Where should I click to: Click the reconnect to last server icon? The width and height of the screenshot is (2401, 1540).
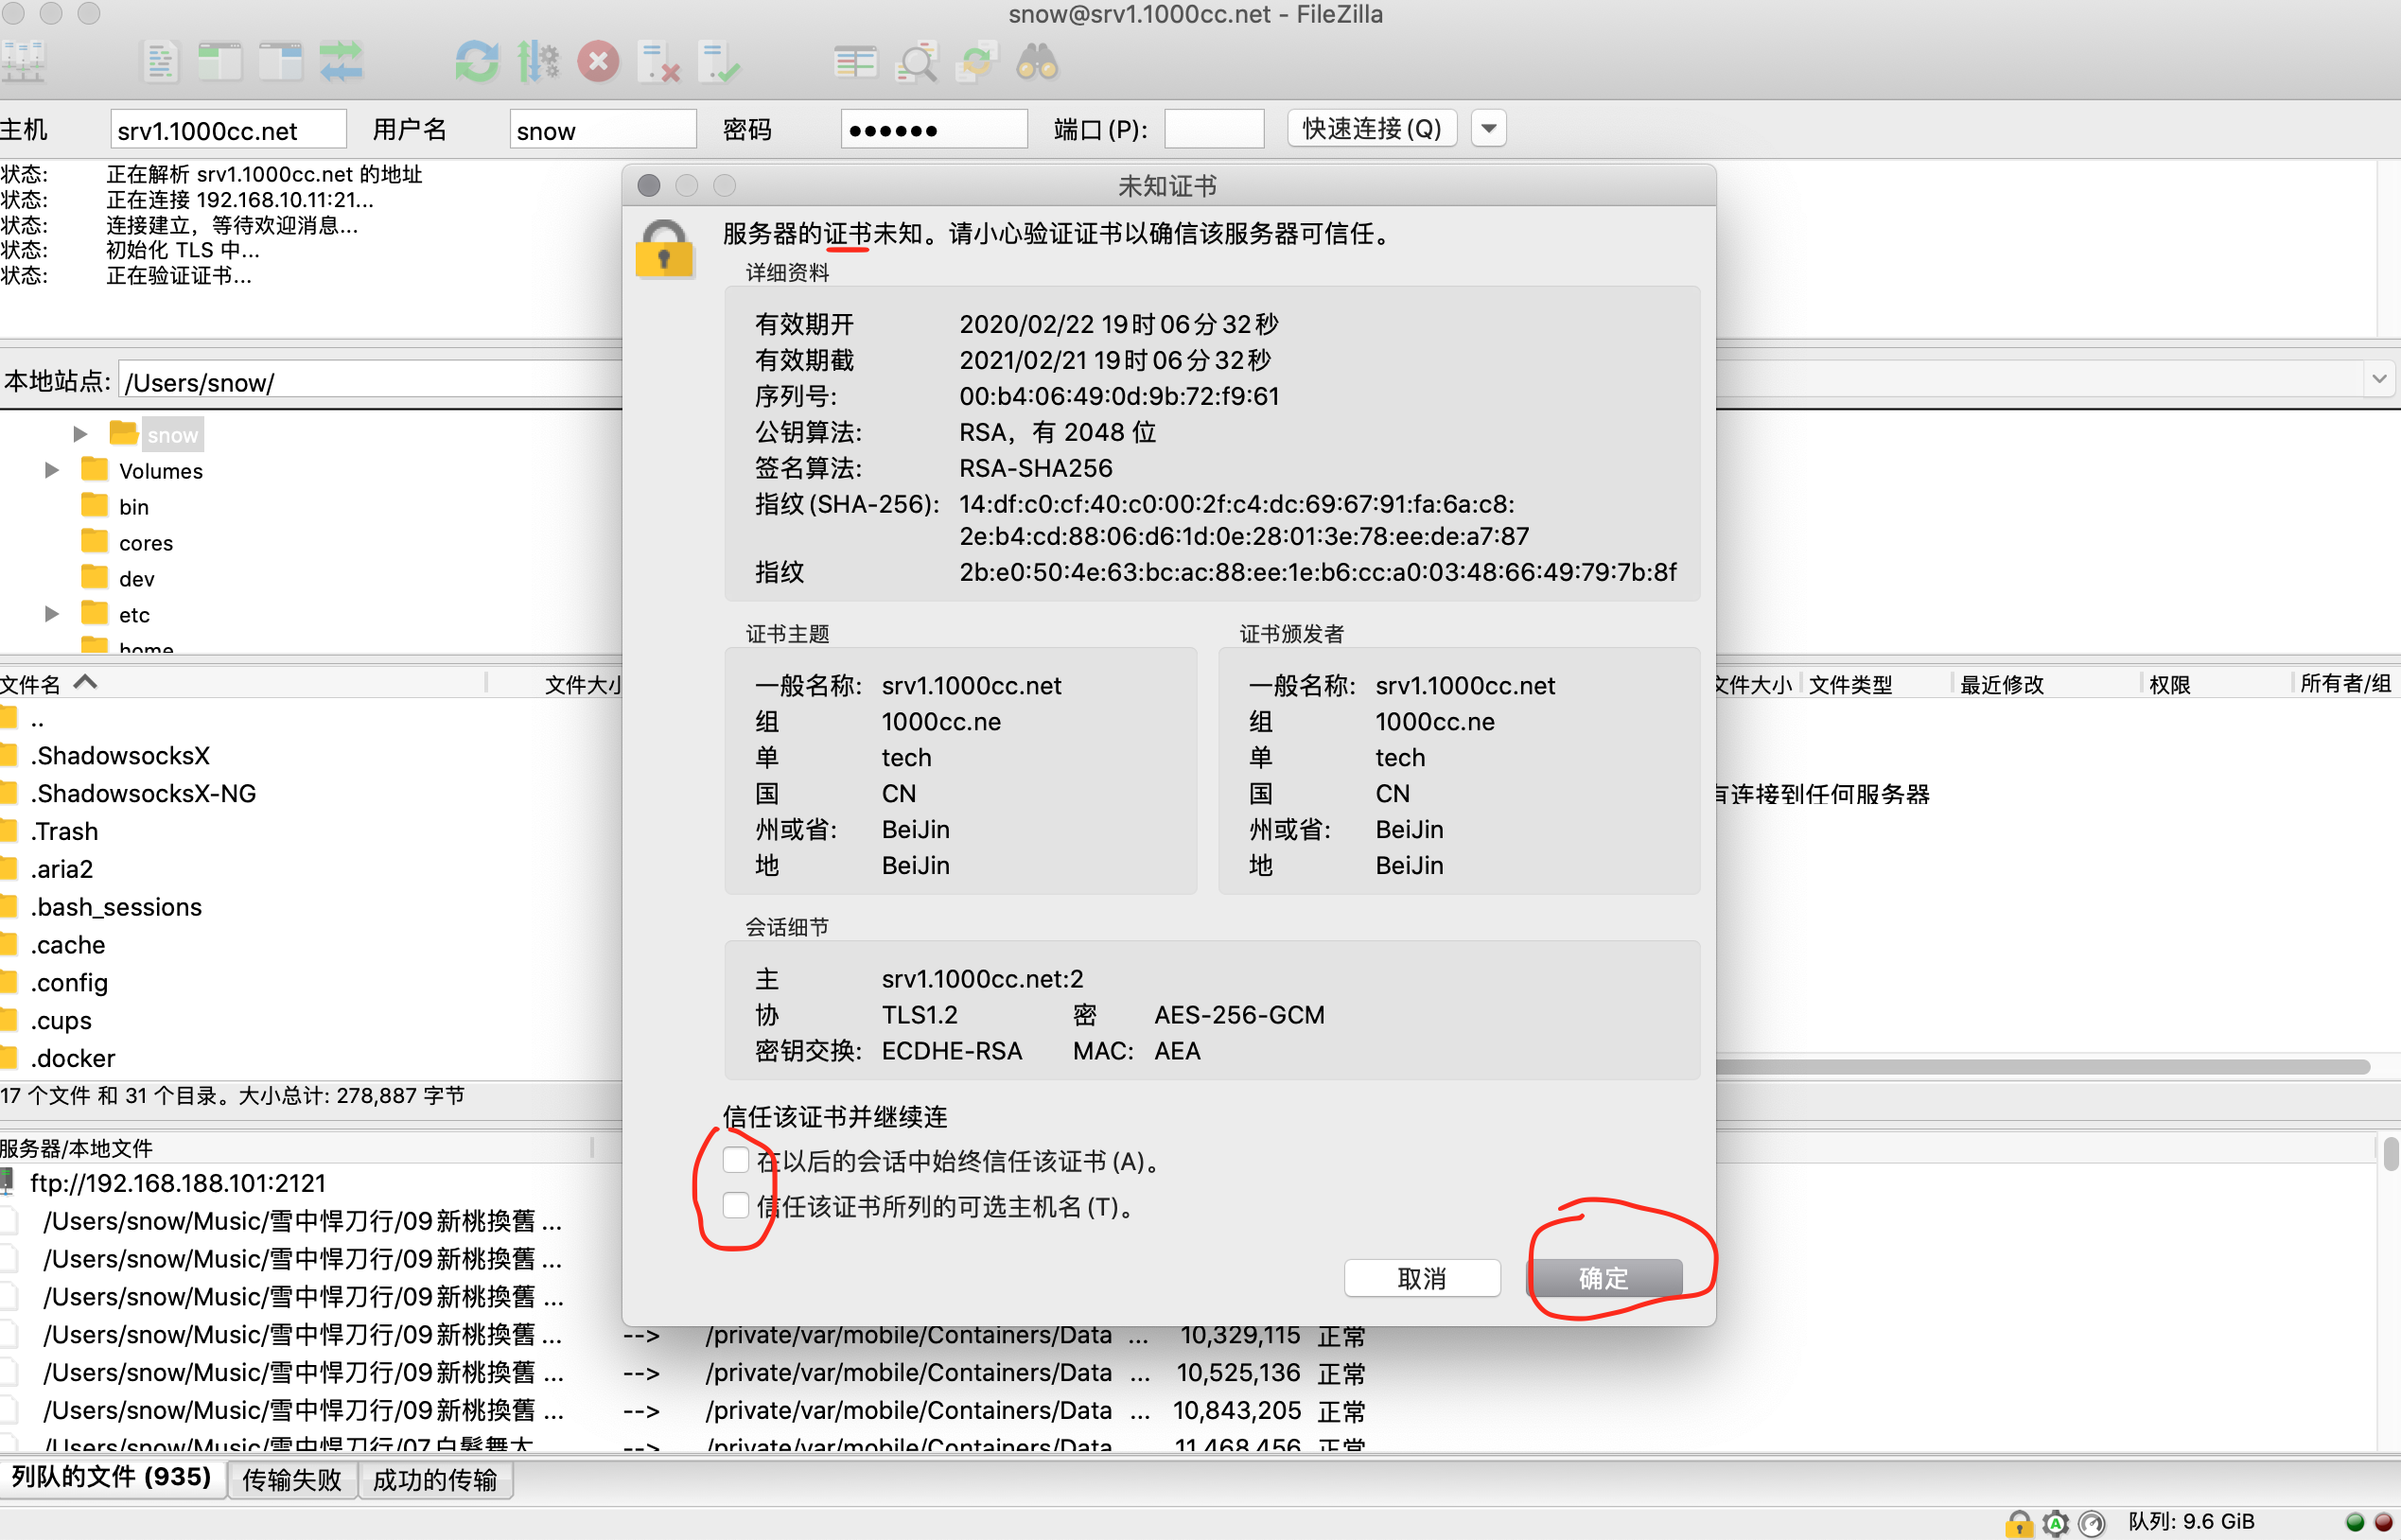[x=719, y=62]
